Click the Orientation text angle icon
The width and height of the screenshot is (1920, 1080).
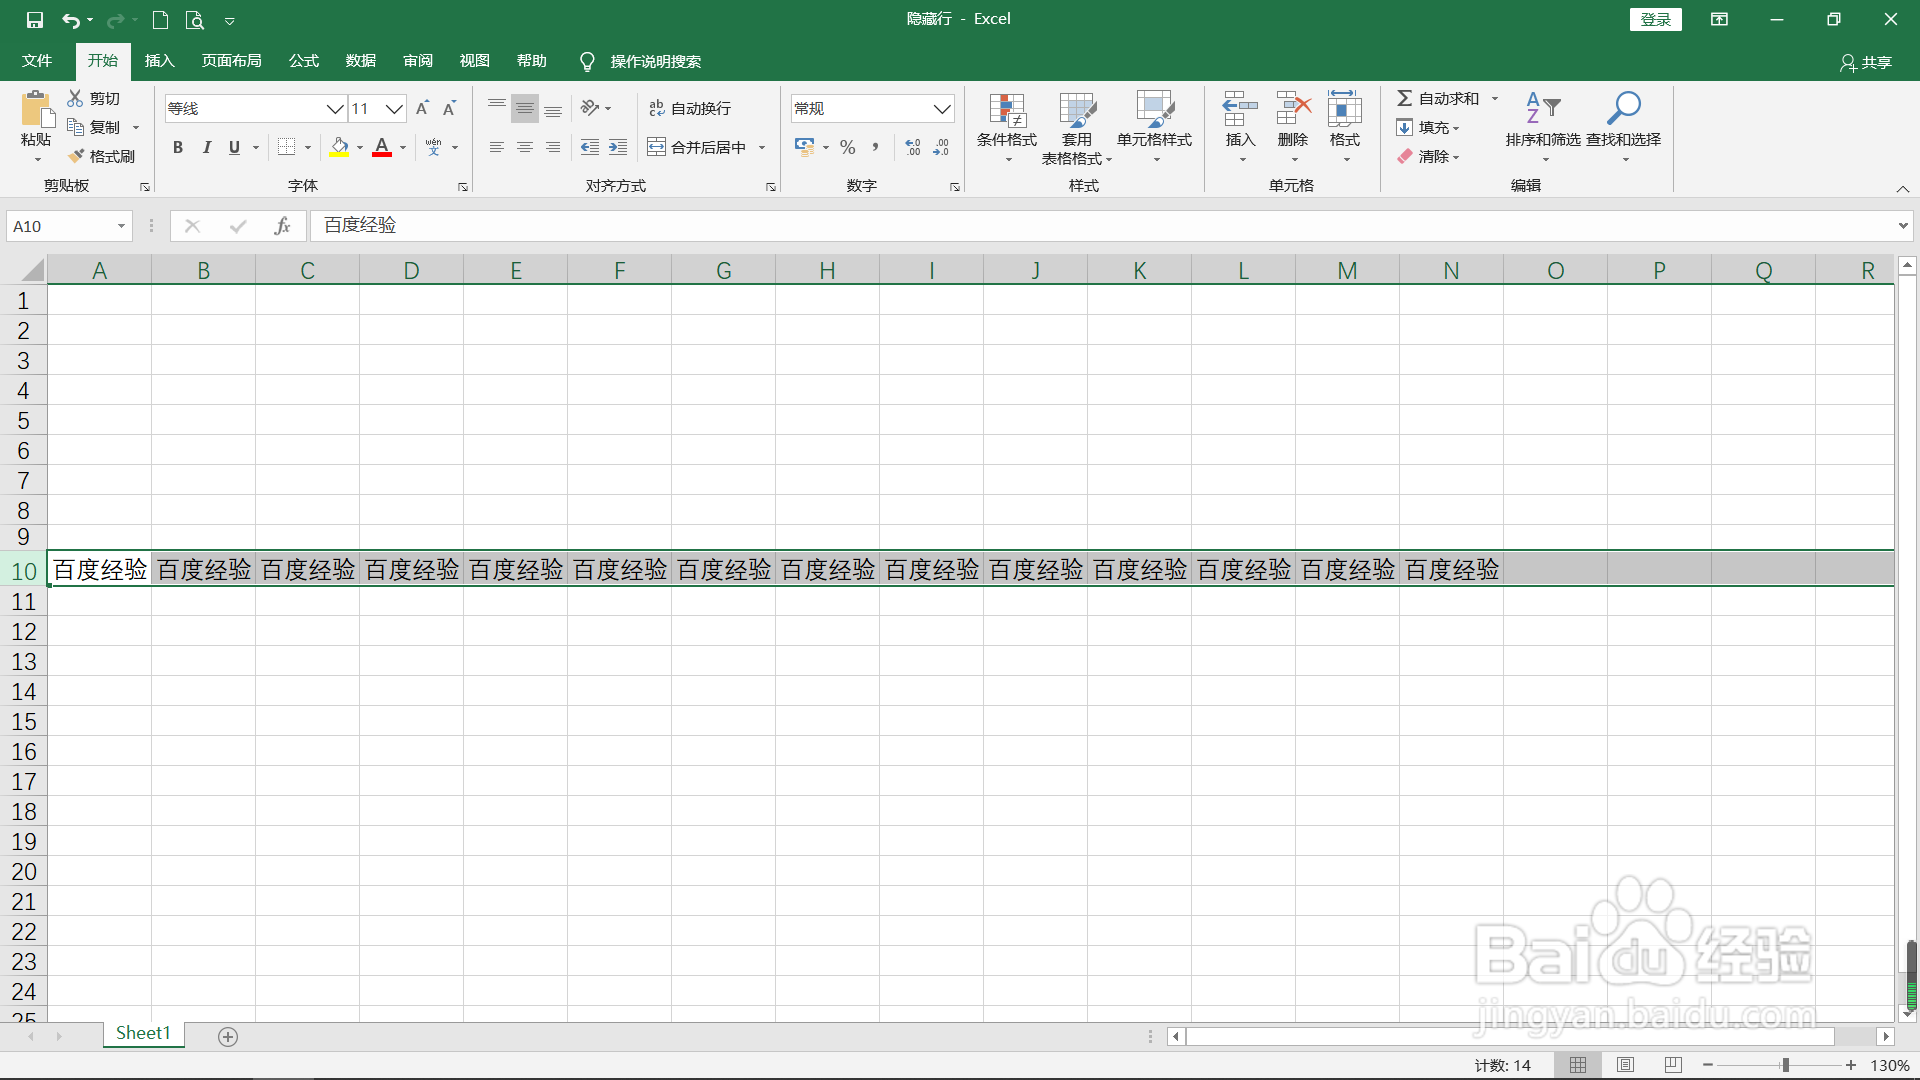(590, 108)
